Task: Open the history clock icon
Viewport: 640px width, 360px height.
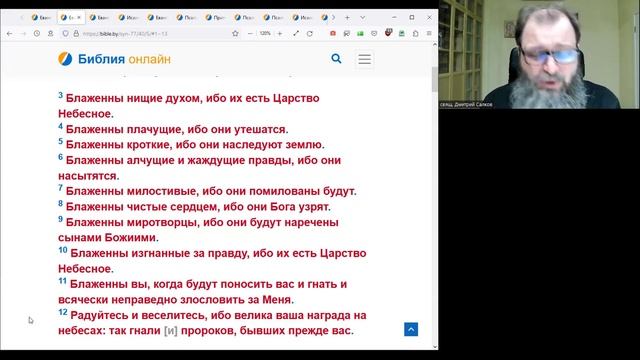Action: [x=37, y=33]
